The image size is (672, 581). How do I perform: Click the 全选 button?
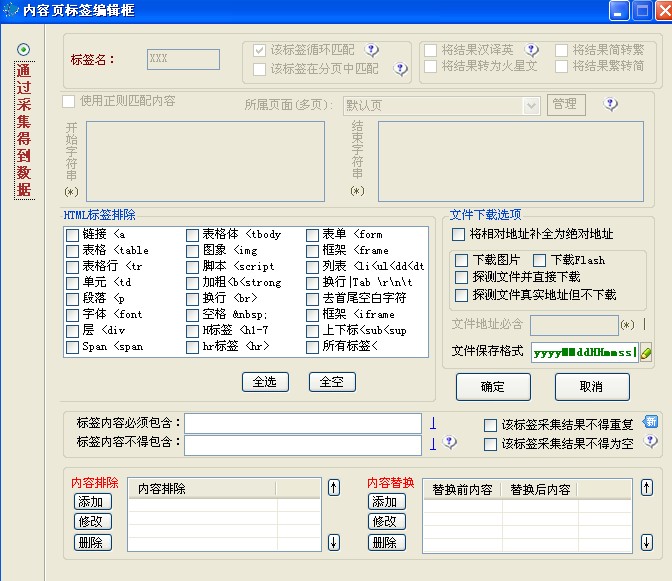(265, 382)
